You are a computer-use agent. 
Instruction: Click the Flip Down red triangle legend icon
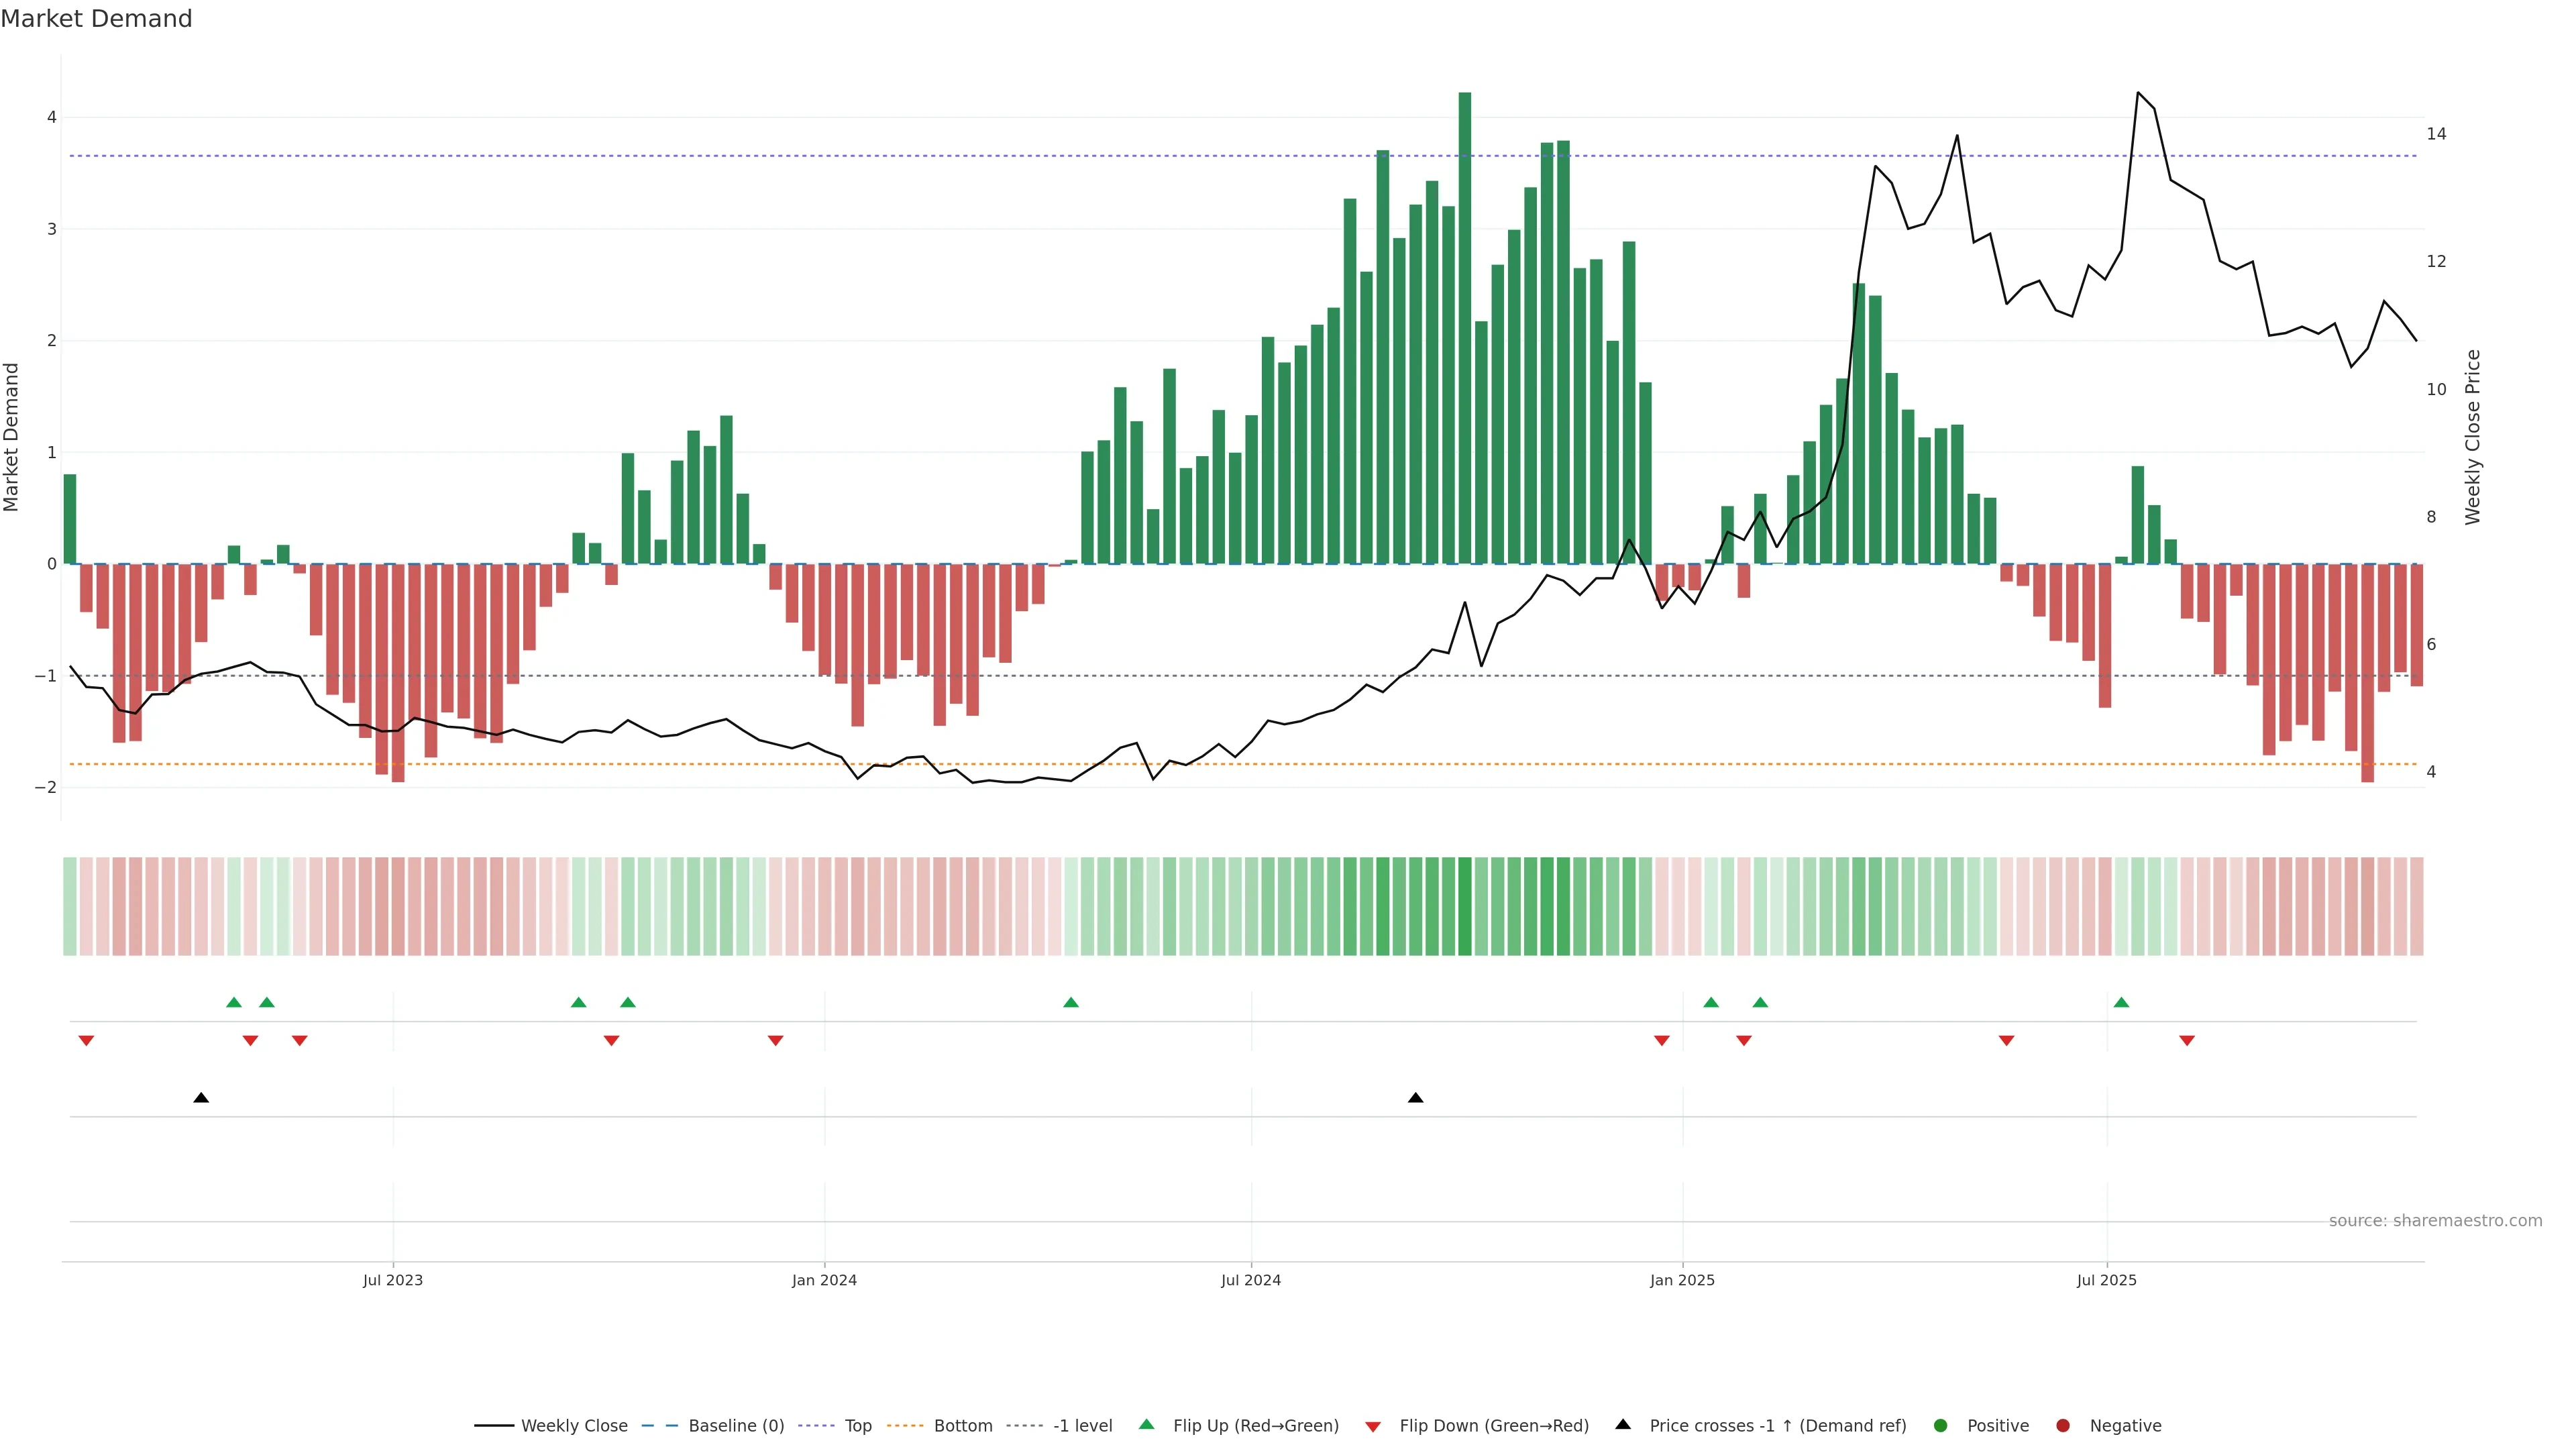(x=1373, y=1427)
